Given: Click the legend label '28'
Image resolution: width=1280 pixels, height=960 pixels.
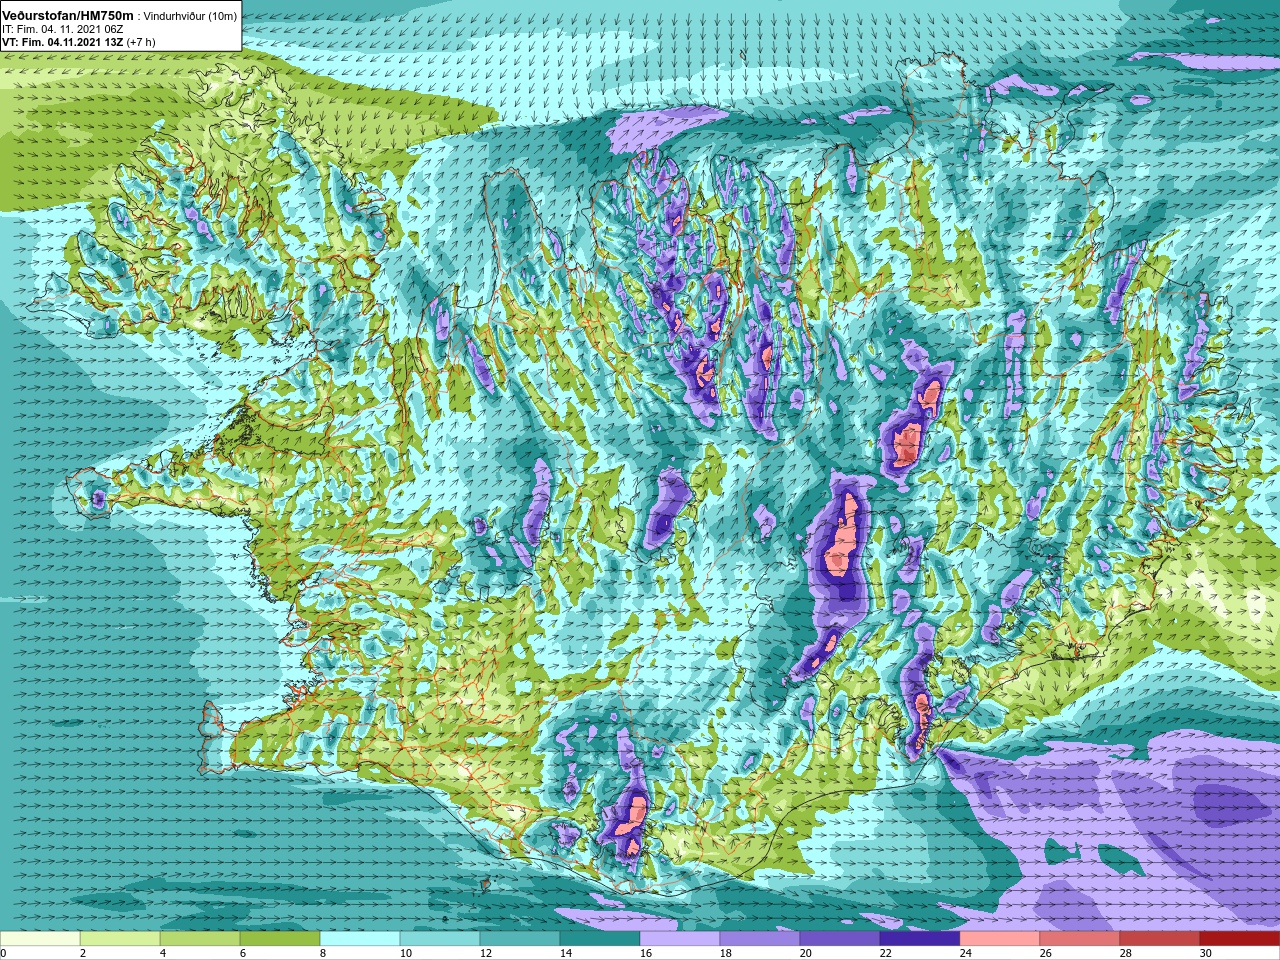Looking at the screenshot, I should (1126, 953).
